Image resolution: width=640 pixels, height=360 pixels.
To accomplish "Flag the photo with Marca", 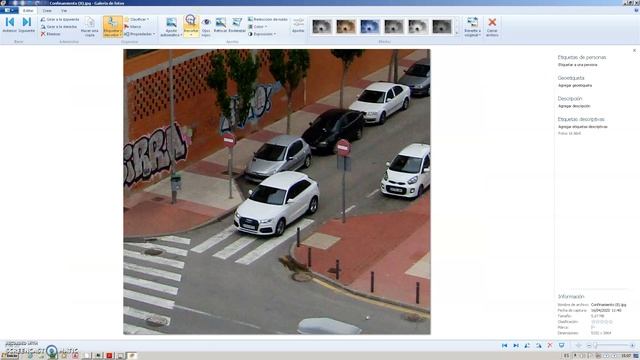I will click(133, 27).
